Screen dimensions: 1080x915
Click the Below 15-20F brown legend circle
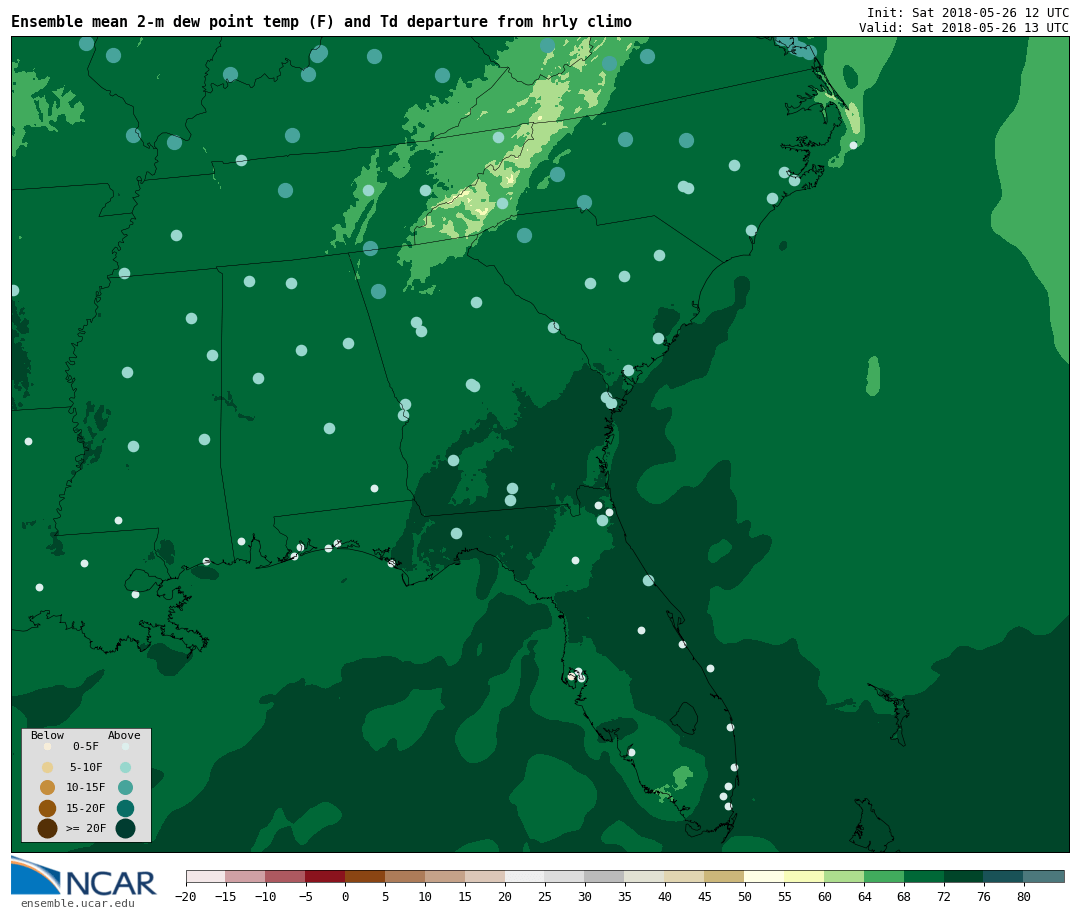coord(48,808)
